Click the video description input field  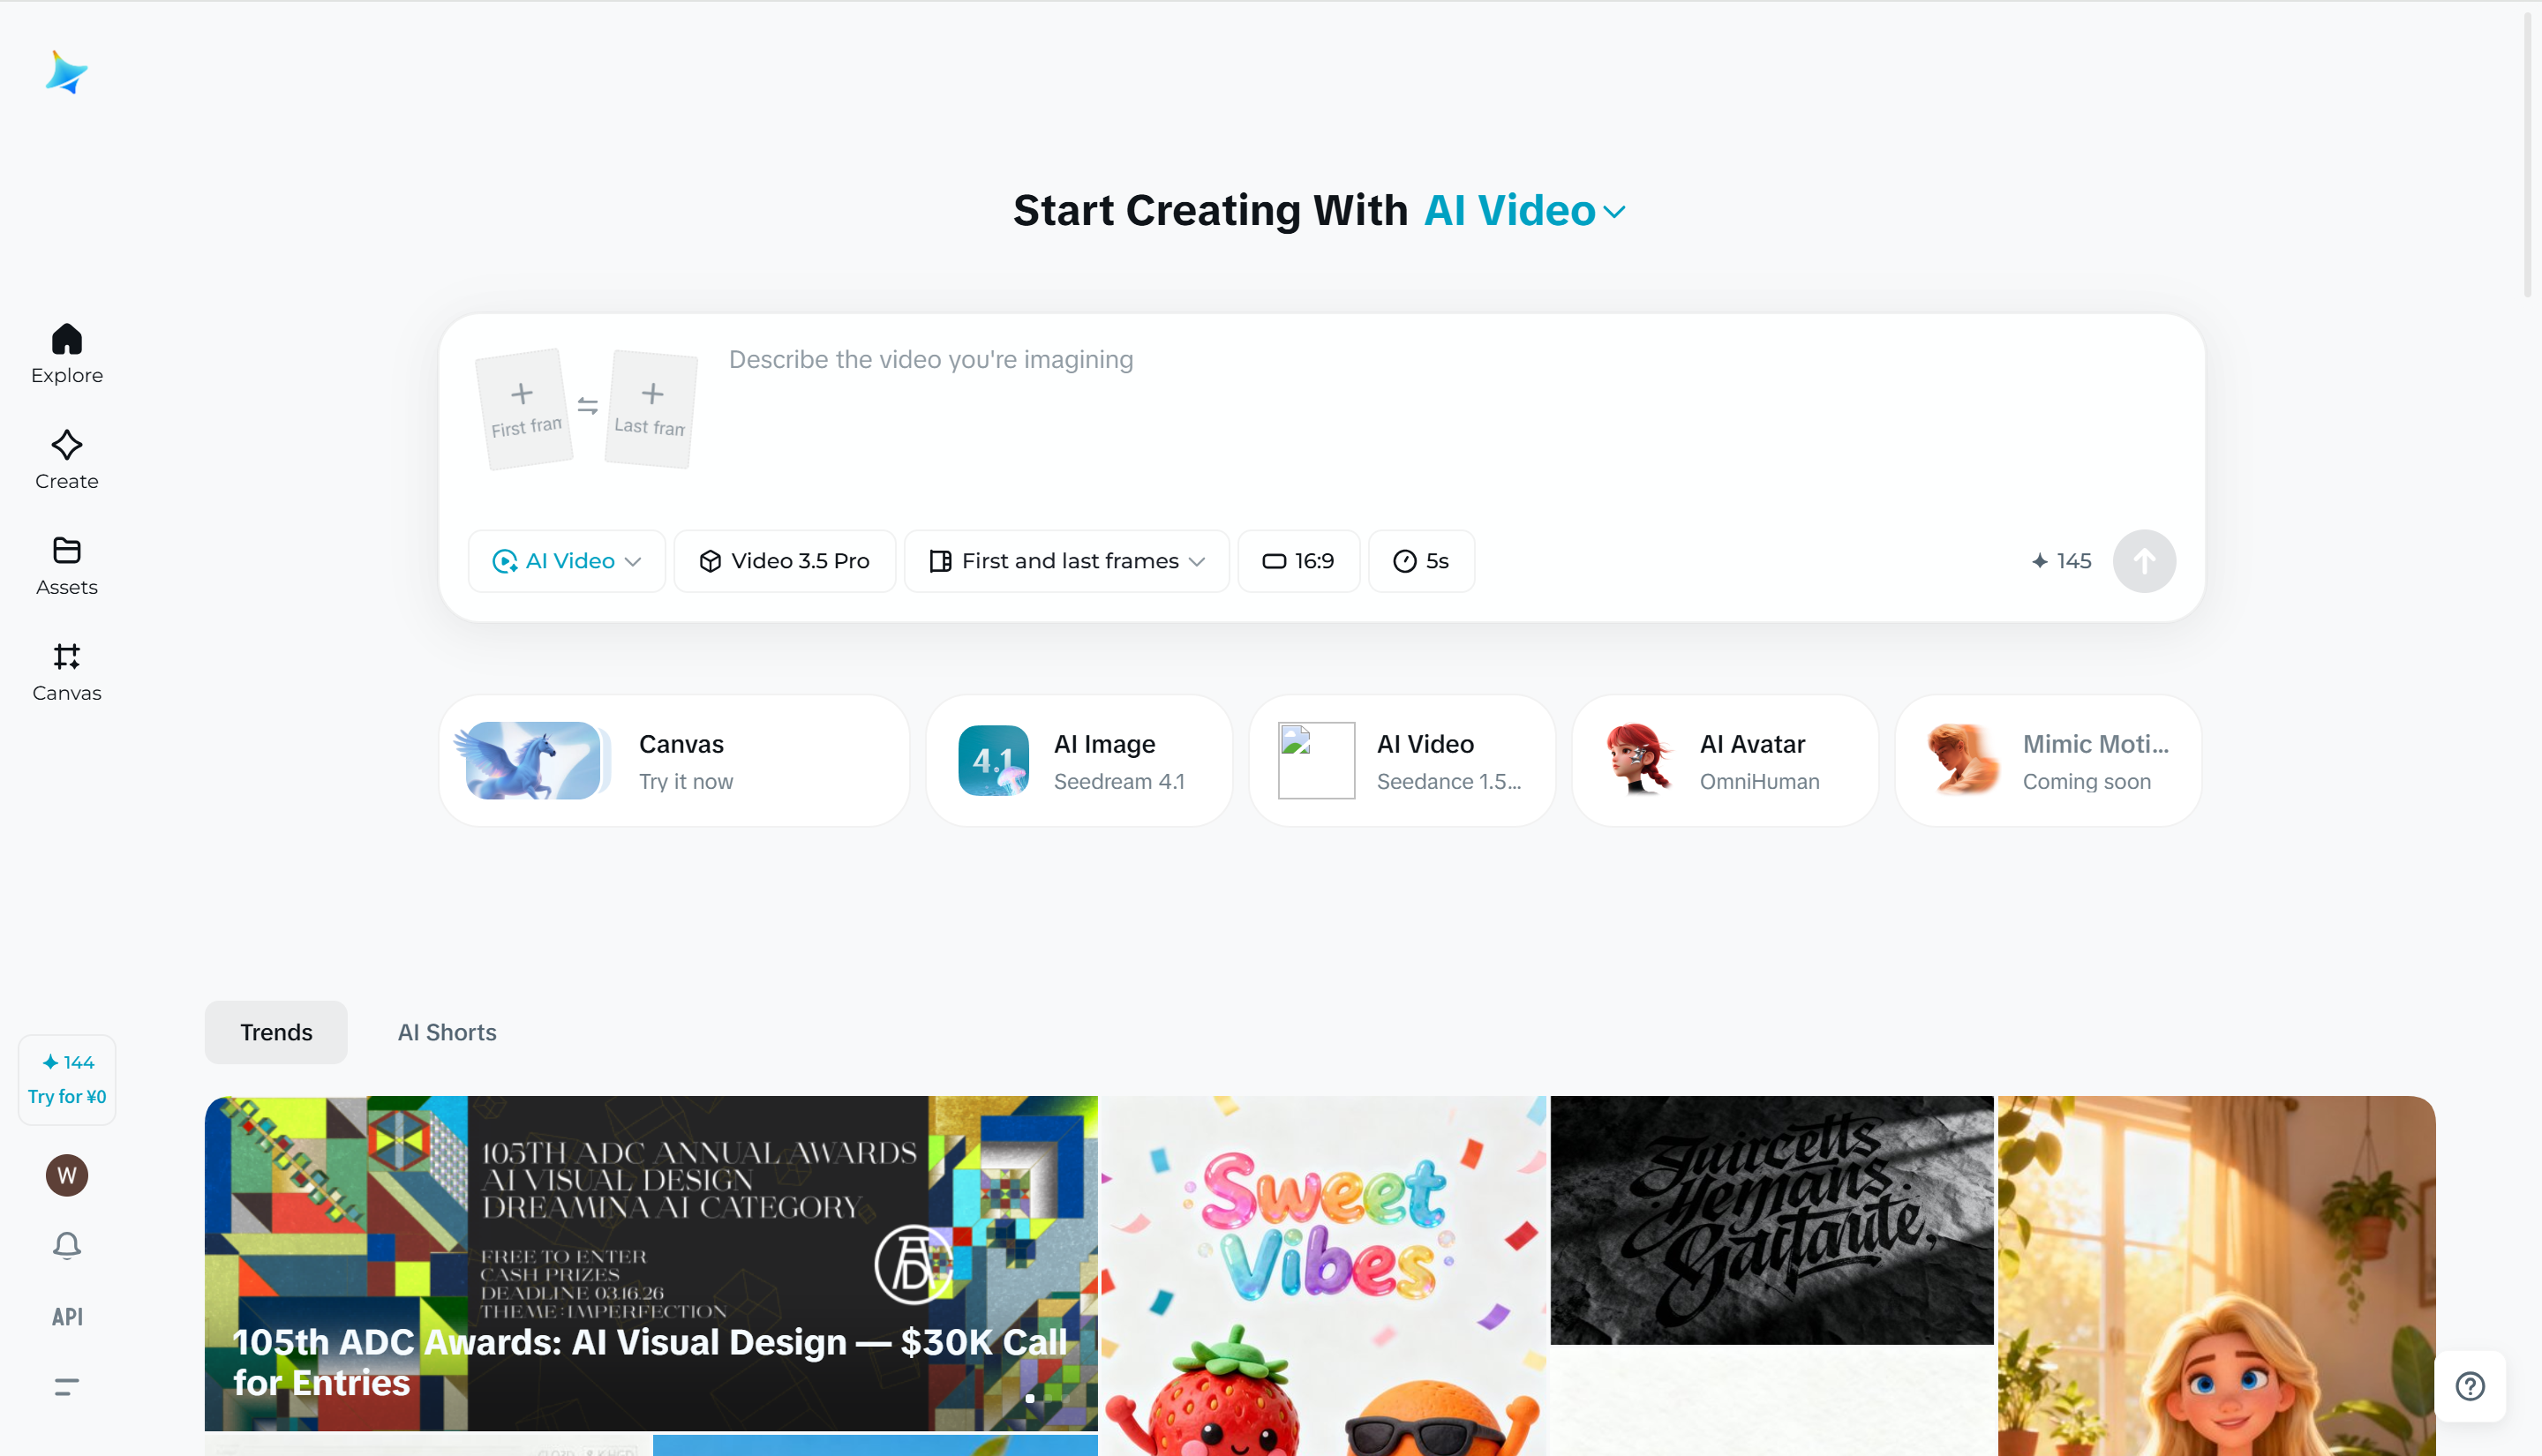1450,420
